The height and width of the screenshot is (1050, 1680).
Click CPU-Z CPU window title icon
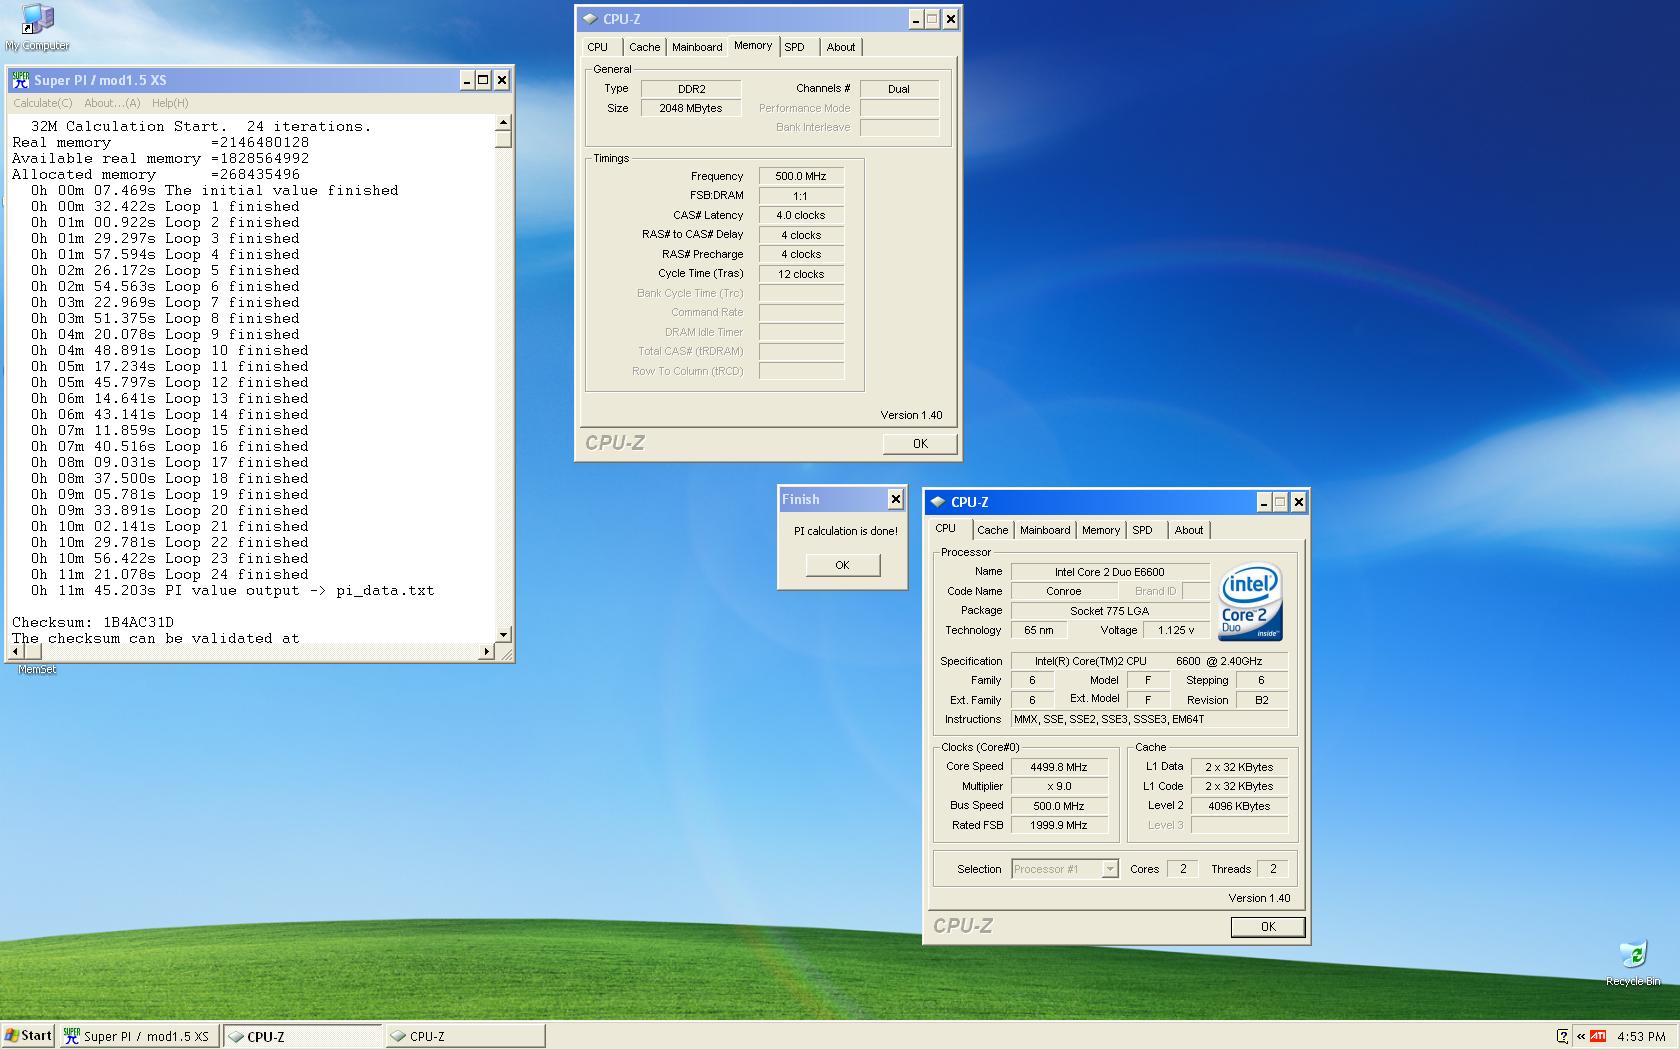[938, 502]
